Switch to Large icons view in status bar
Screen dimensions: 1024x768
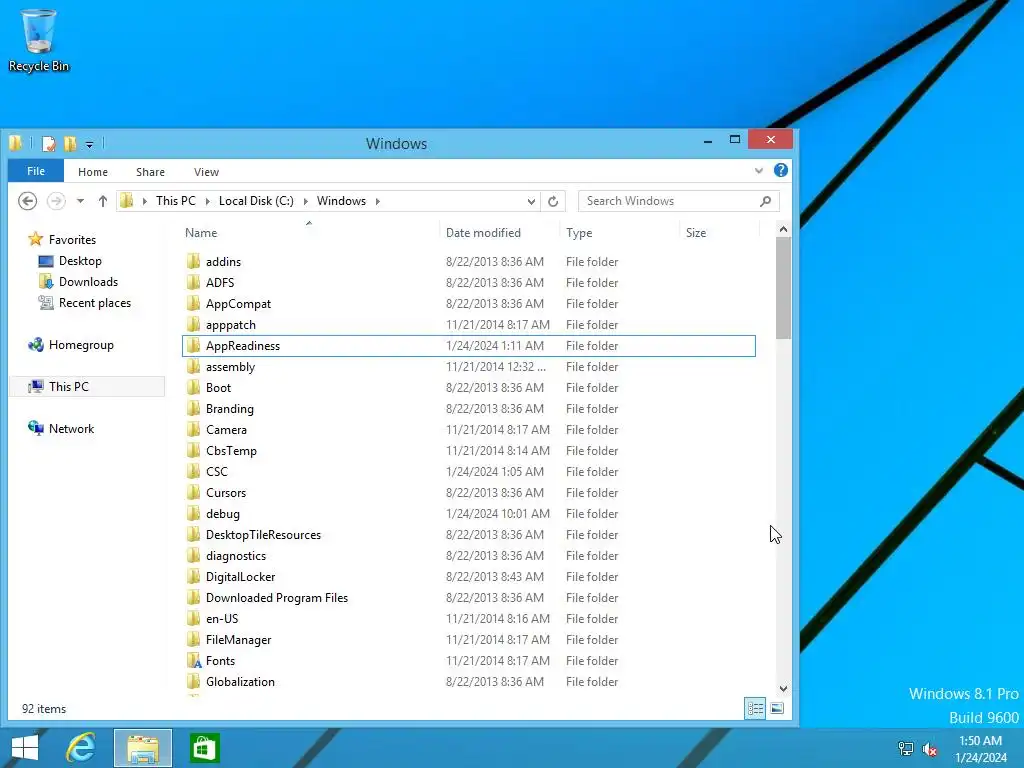[x=777, y=708]
